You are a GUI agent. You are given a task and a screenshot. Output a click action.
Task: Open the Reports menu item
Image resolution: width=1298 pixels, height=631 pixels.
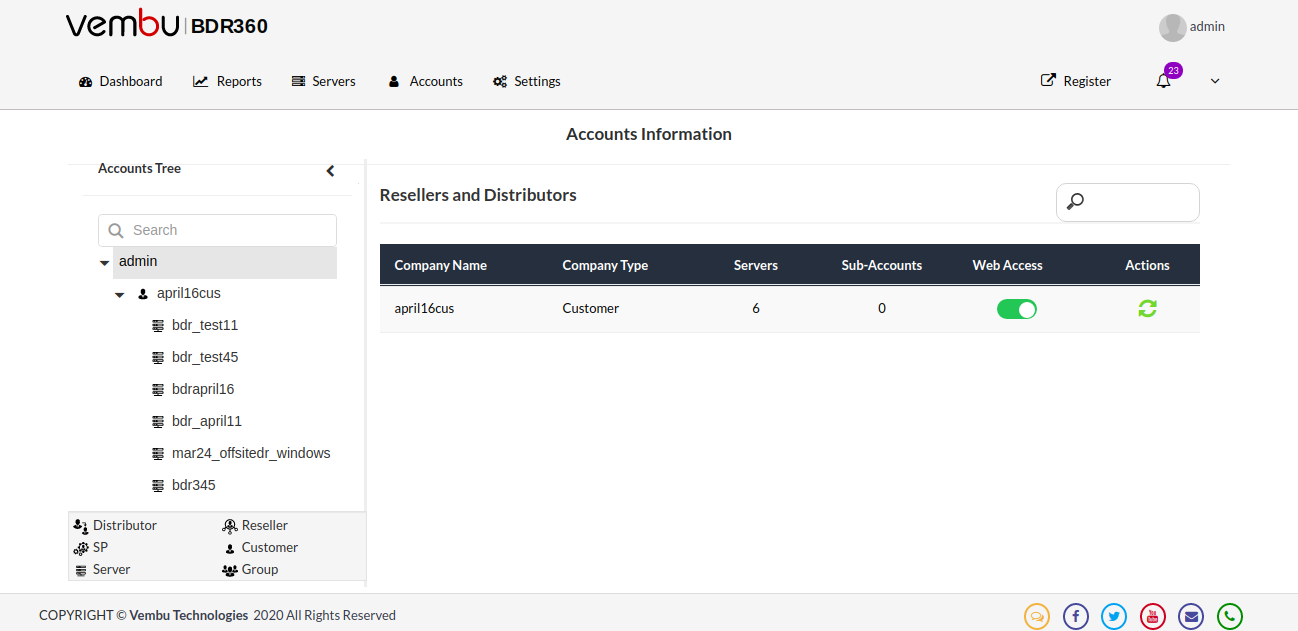pos(227,81)
